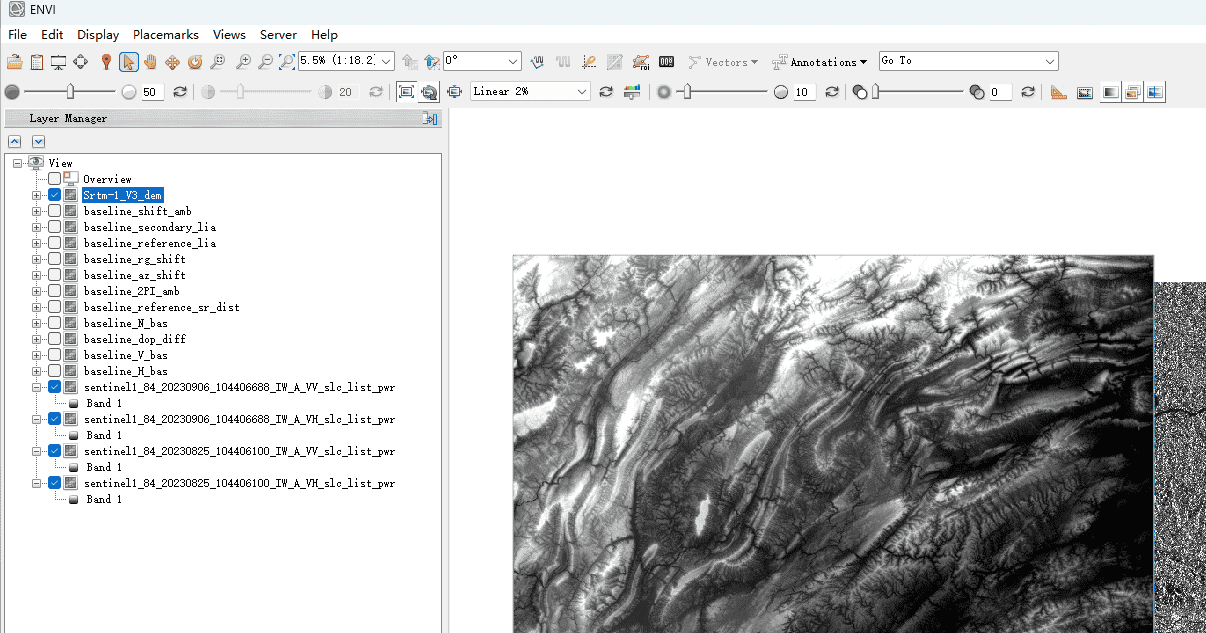Expand the baseline_rg_shift tree node
1206x633 pixels.
pos(37,259)
